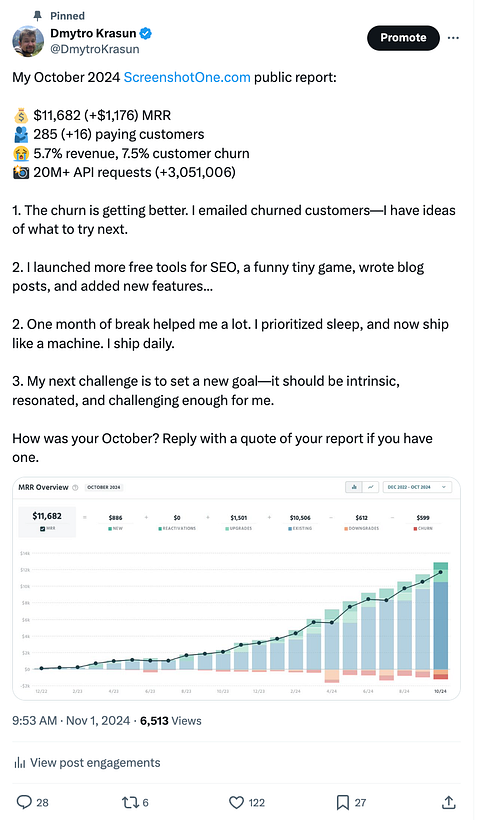The width and height of the screenshot is (480, 820).
Task: Click the blue verified badge
Action: coord(146,33)
